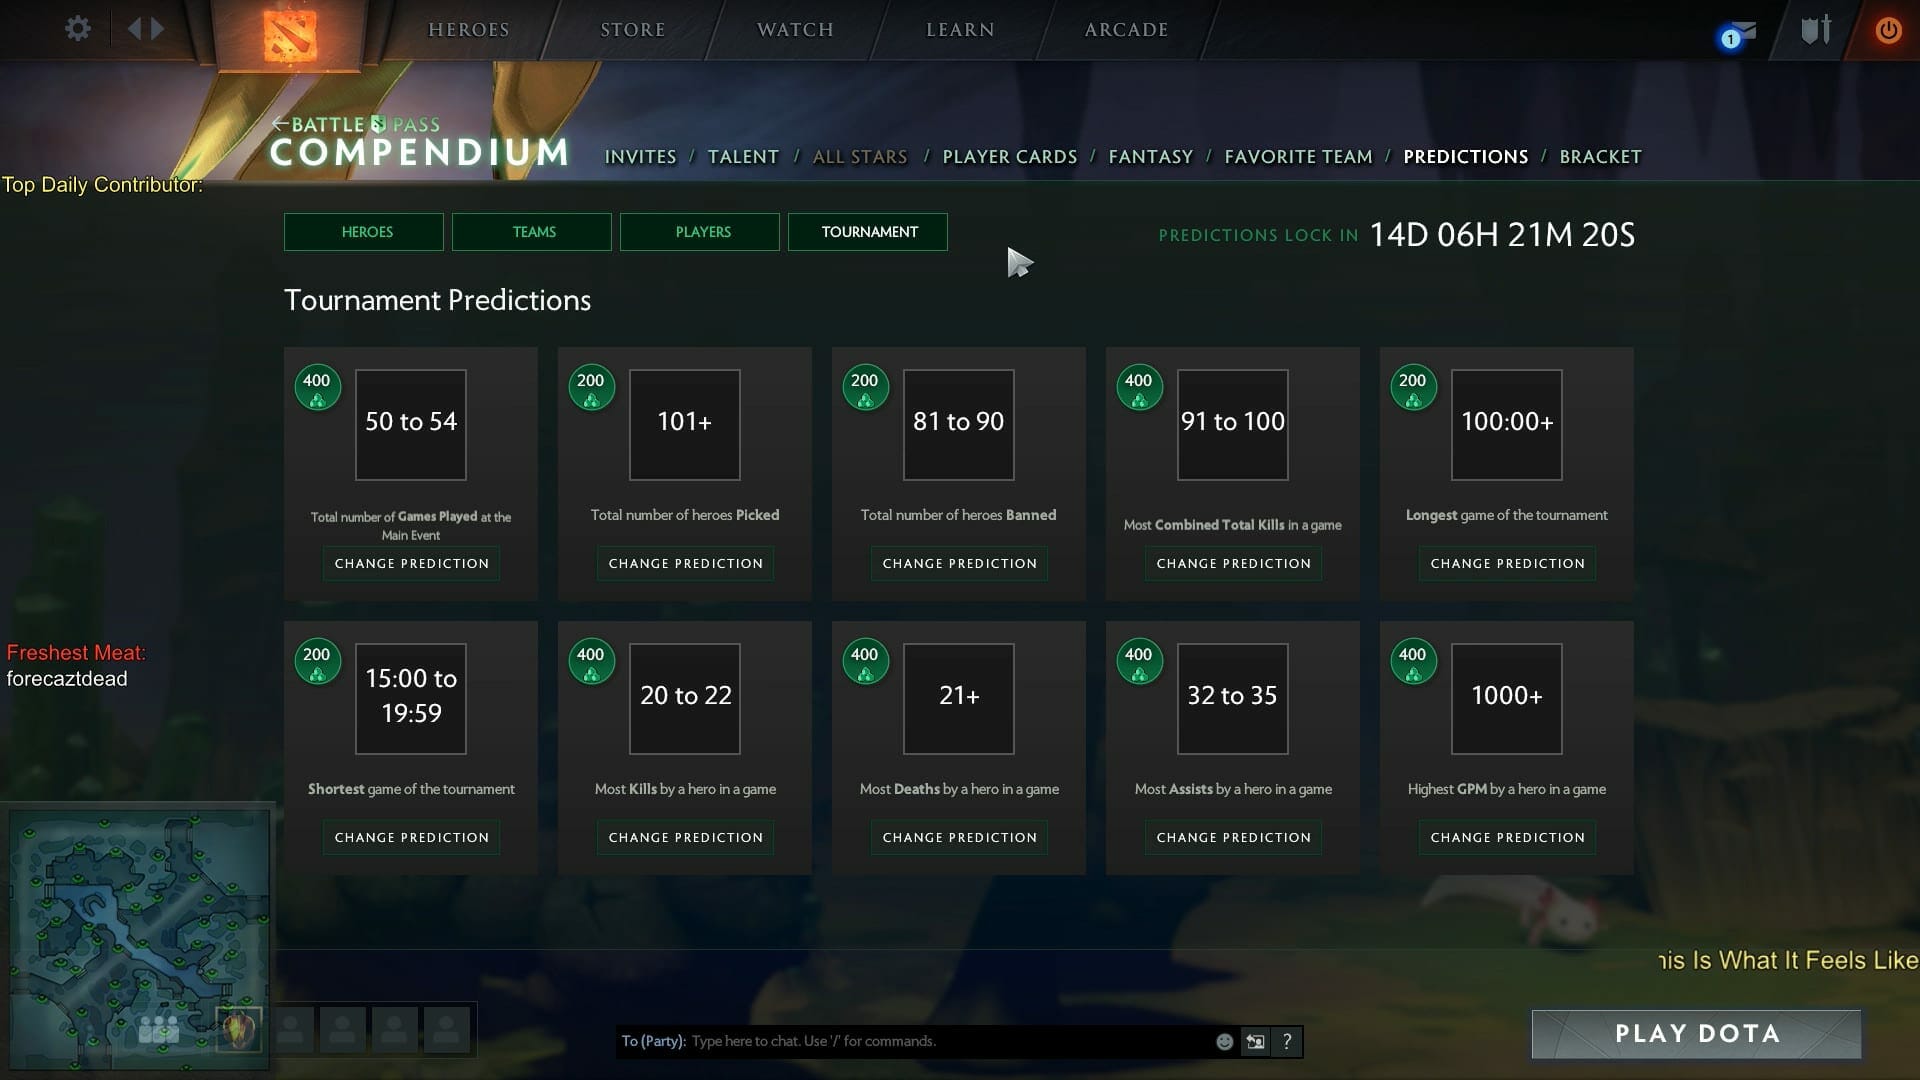Click the first empty party slot
Viewport: 1920px width, 1080px height.
click(290, 1029)
